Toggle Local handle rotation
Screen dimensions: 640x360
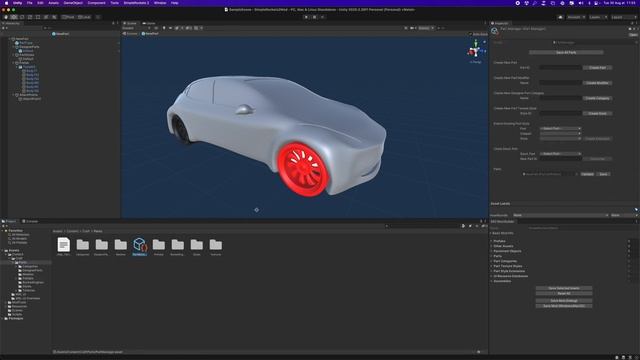tap(84, 17)
